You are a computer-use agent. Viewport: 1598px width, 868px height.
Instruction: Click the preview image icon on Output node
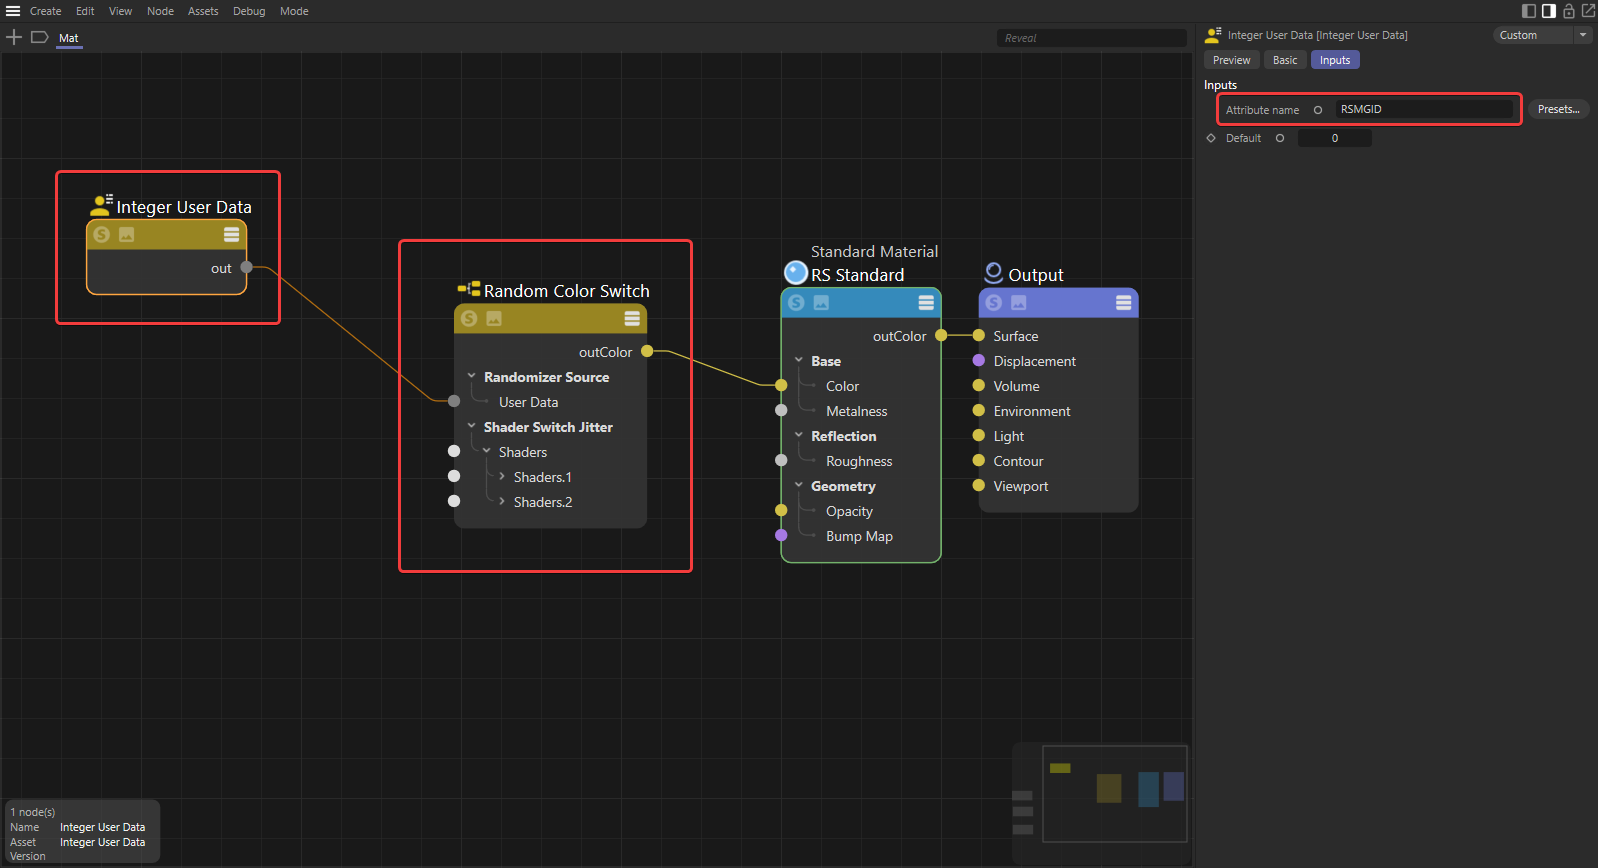point(1019,302)
